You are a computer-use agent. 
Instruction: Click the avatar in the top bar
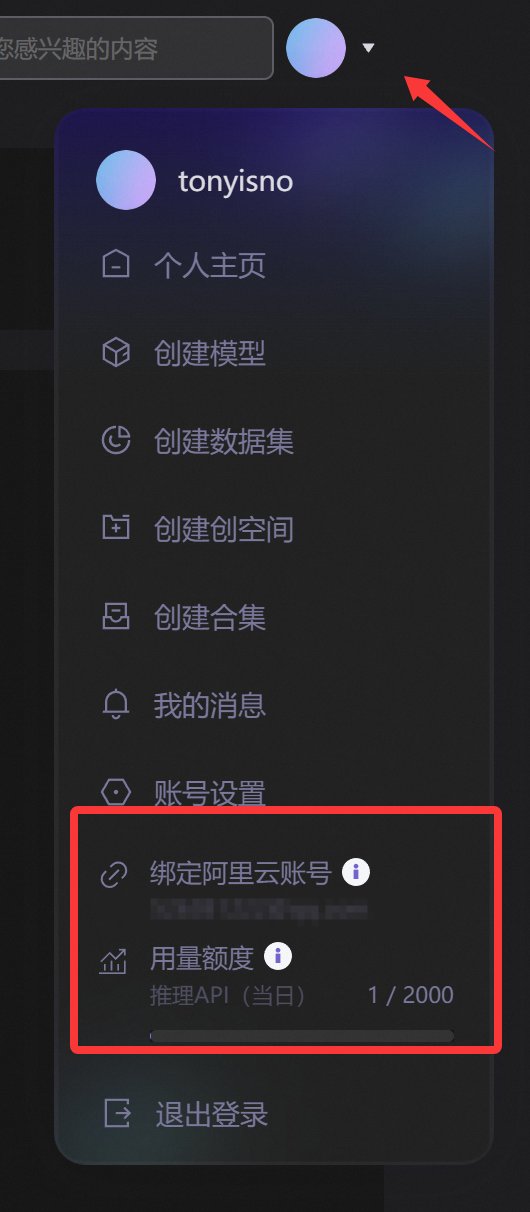[x=316, y=47]
